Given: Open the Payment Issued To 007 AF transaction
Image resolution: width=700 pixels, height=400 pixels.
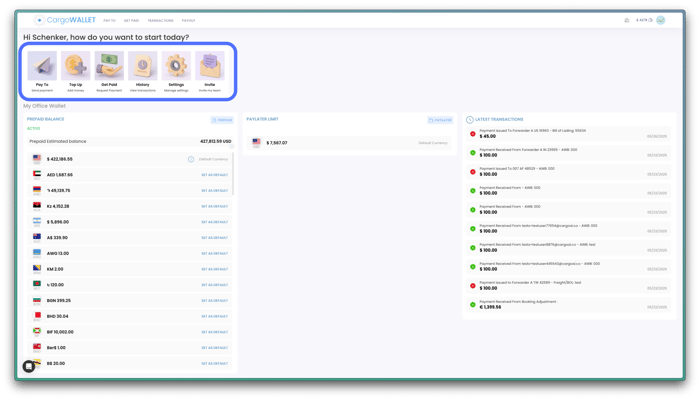Looking at the screenshot, I should click(x=568, y=172).
